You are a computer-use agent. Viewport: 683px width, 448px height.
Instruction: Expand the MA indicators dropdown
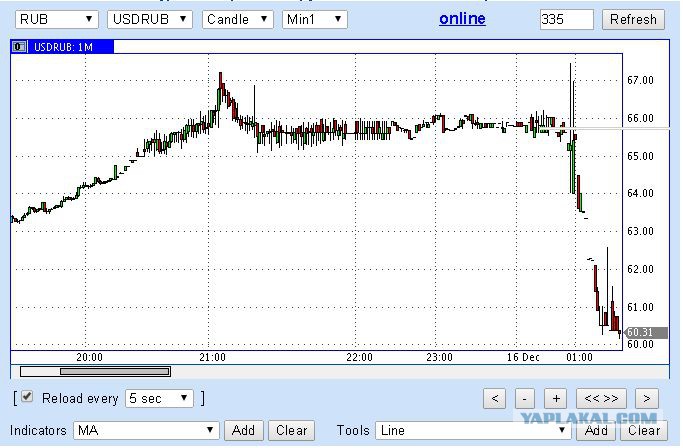tap(146, 431)
